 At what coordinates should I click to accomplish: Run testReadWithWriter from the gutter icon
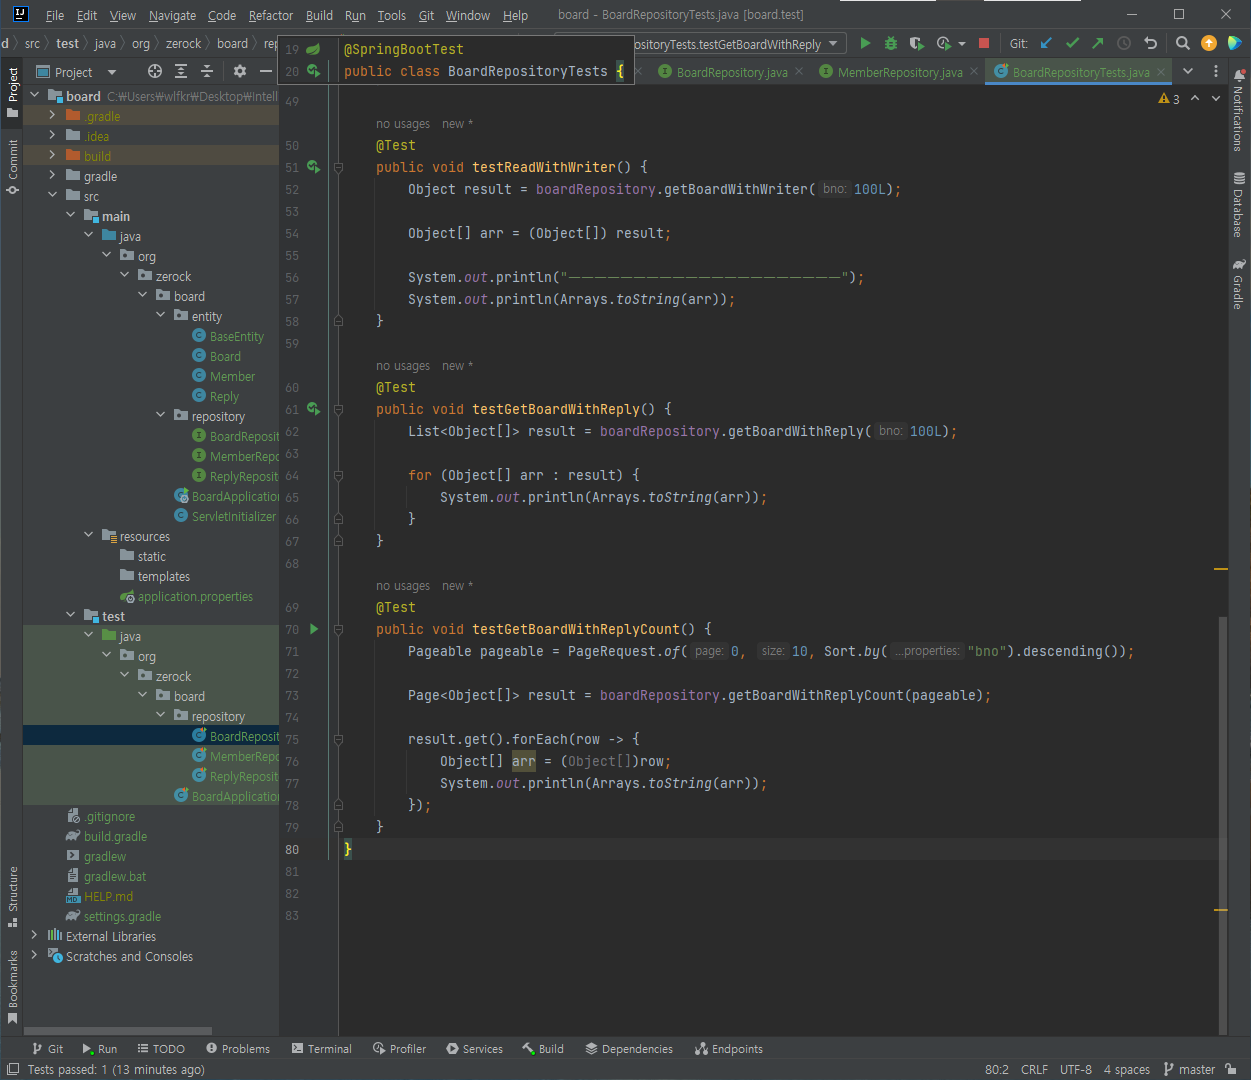point(313,167)
